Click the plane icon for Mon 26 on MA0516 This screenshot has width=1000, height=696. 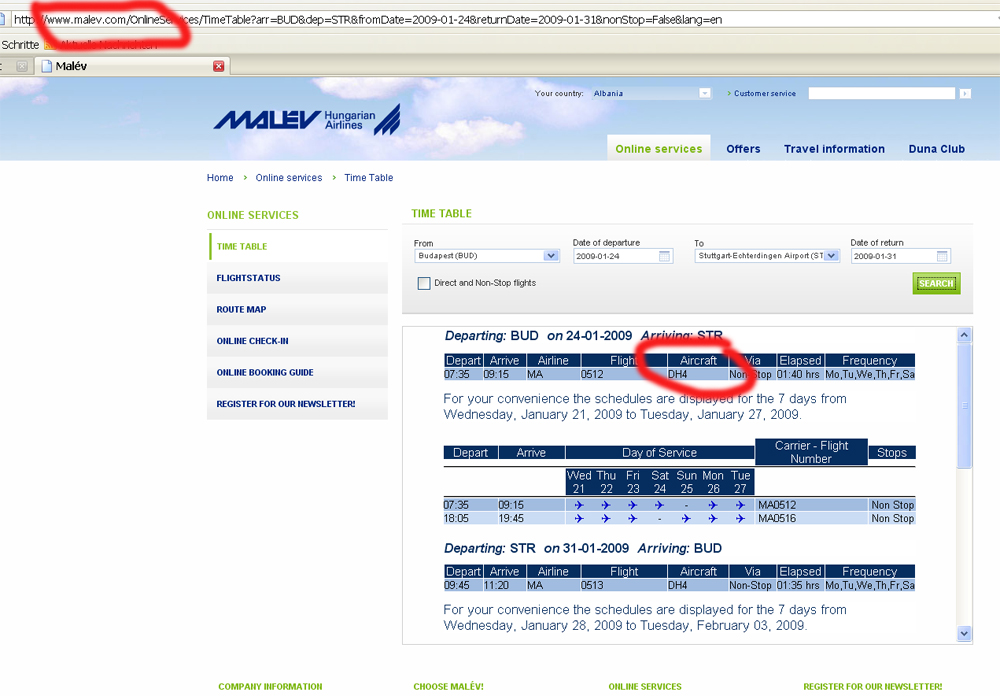tap(712, 519)
